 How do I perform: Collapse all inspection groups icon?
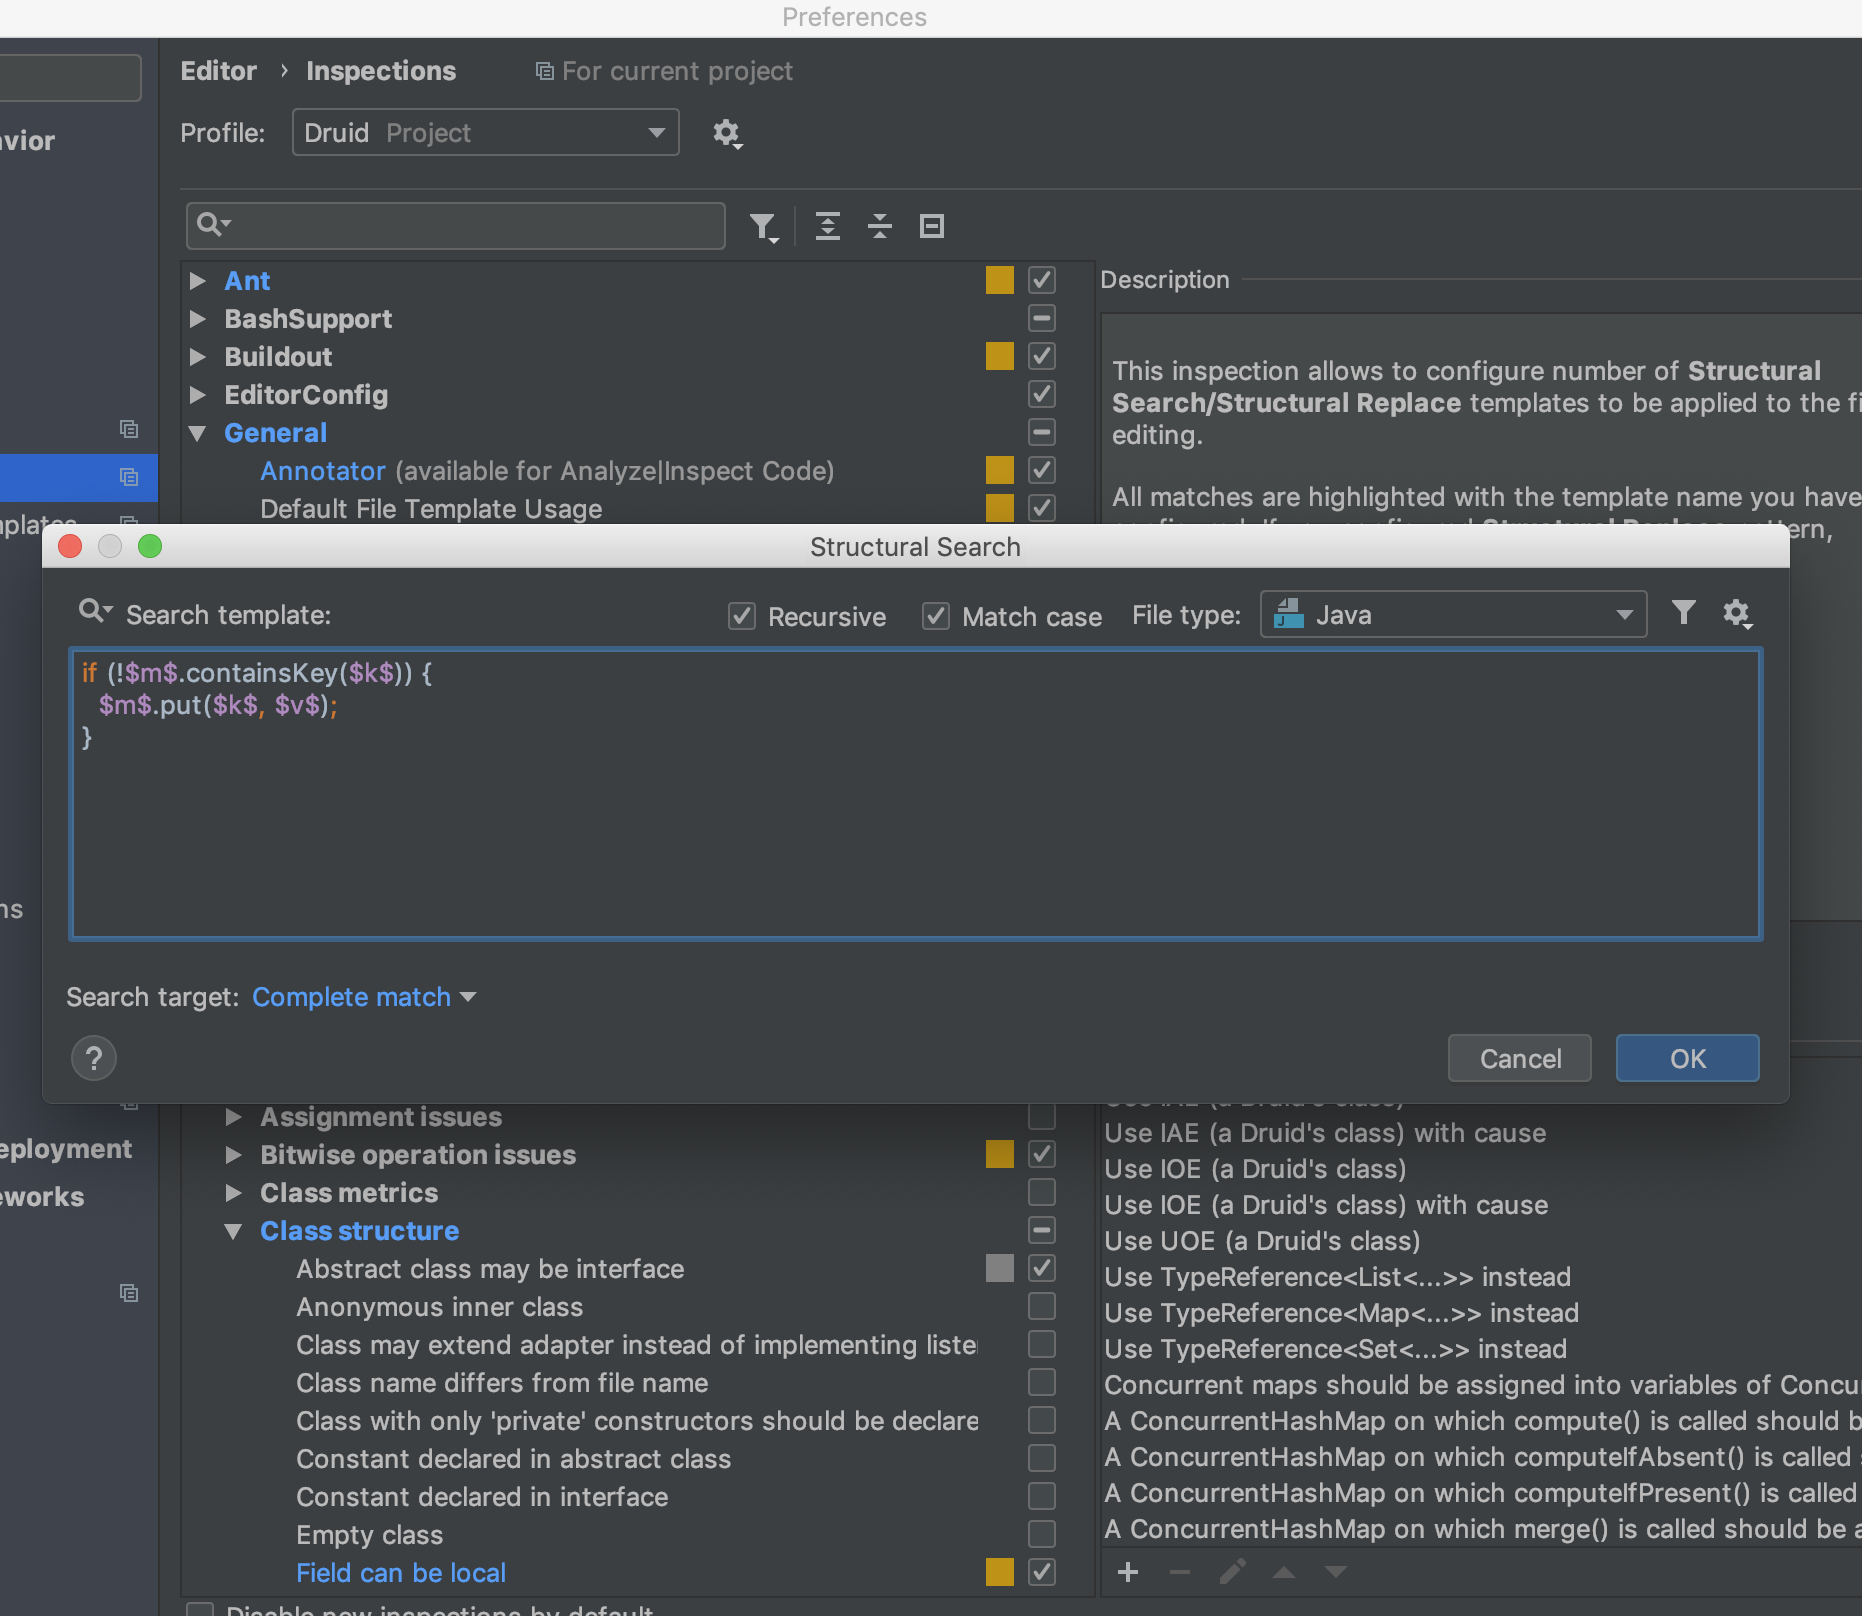[x=880, y=227]
